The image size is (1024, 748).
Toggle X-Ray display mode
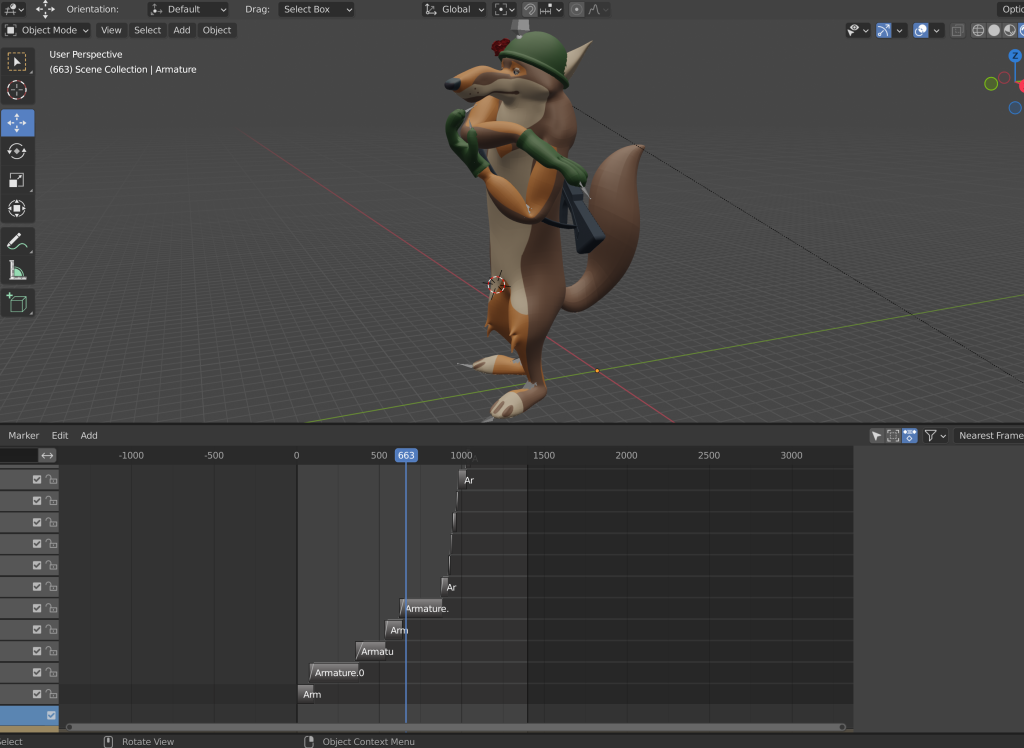[x=957, y=30]
